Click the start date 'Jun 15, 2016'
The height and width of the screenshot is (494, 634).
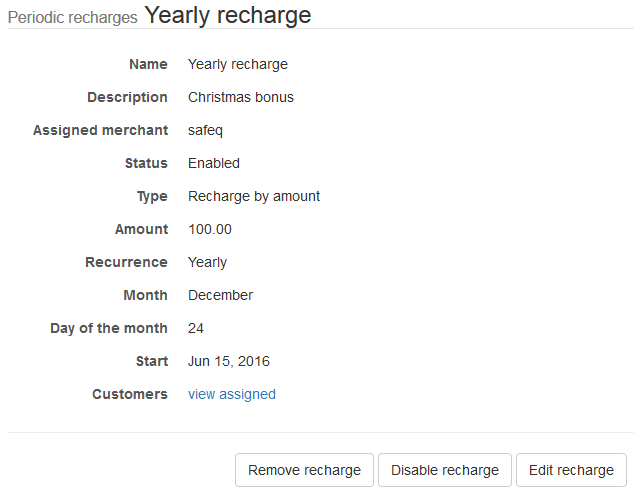[229, 361]
